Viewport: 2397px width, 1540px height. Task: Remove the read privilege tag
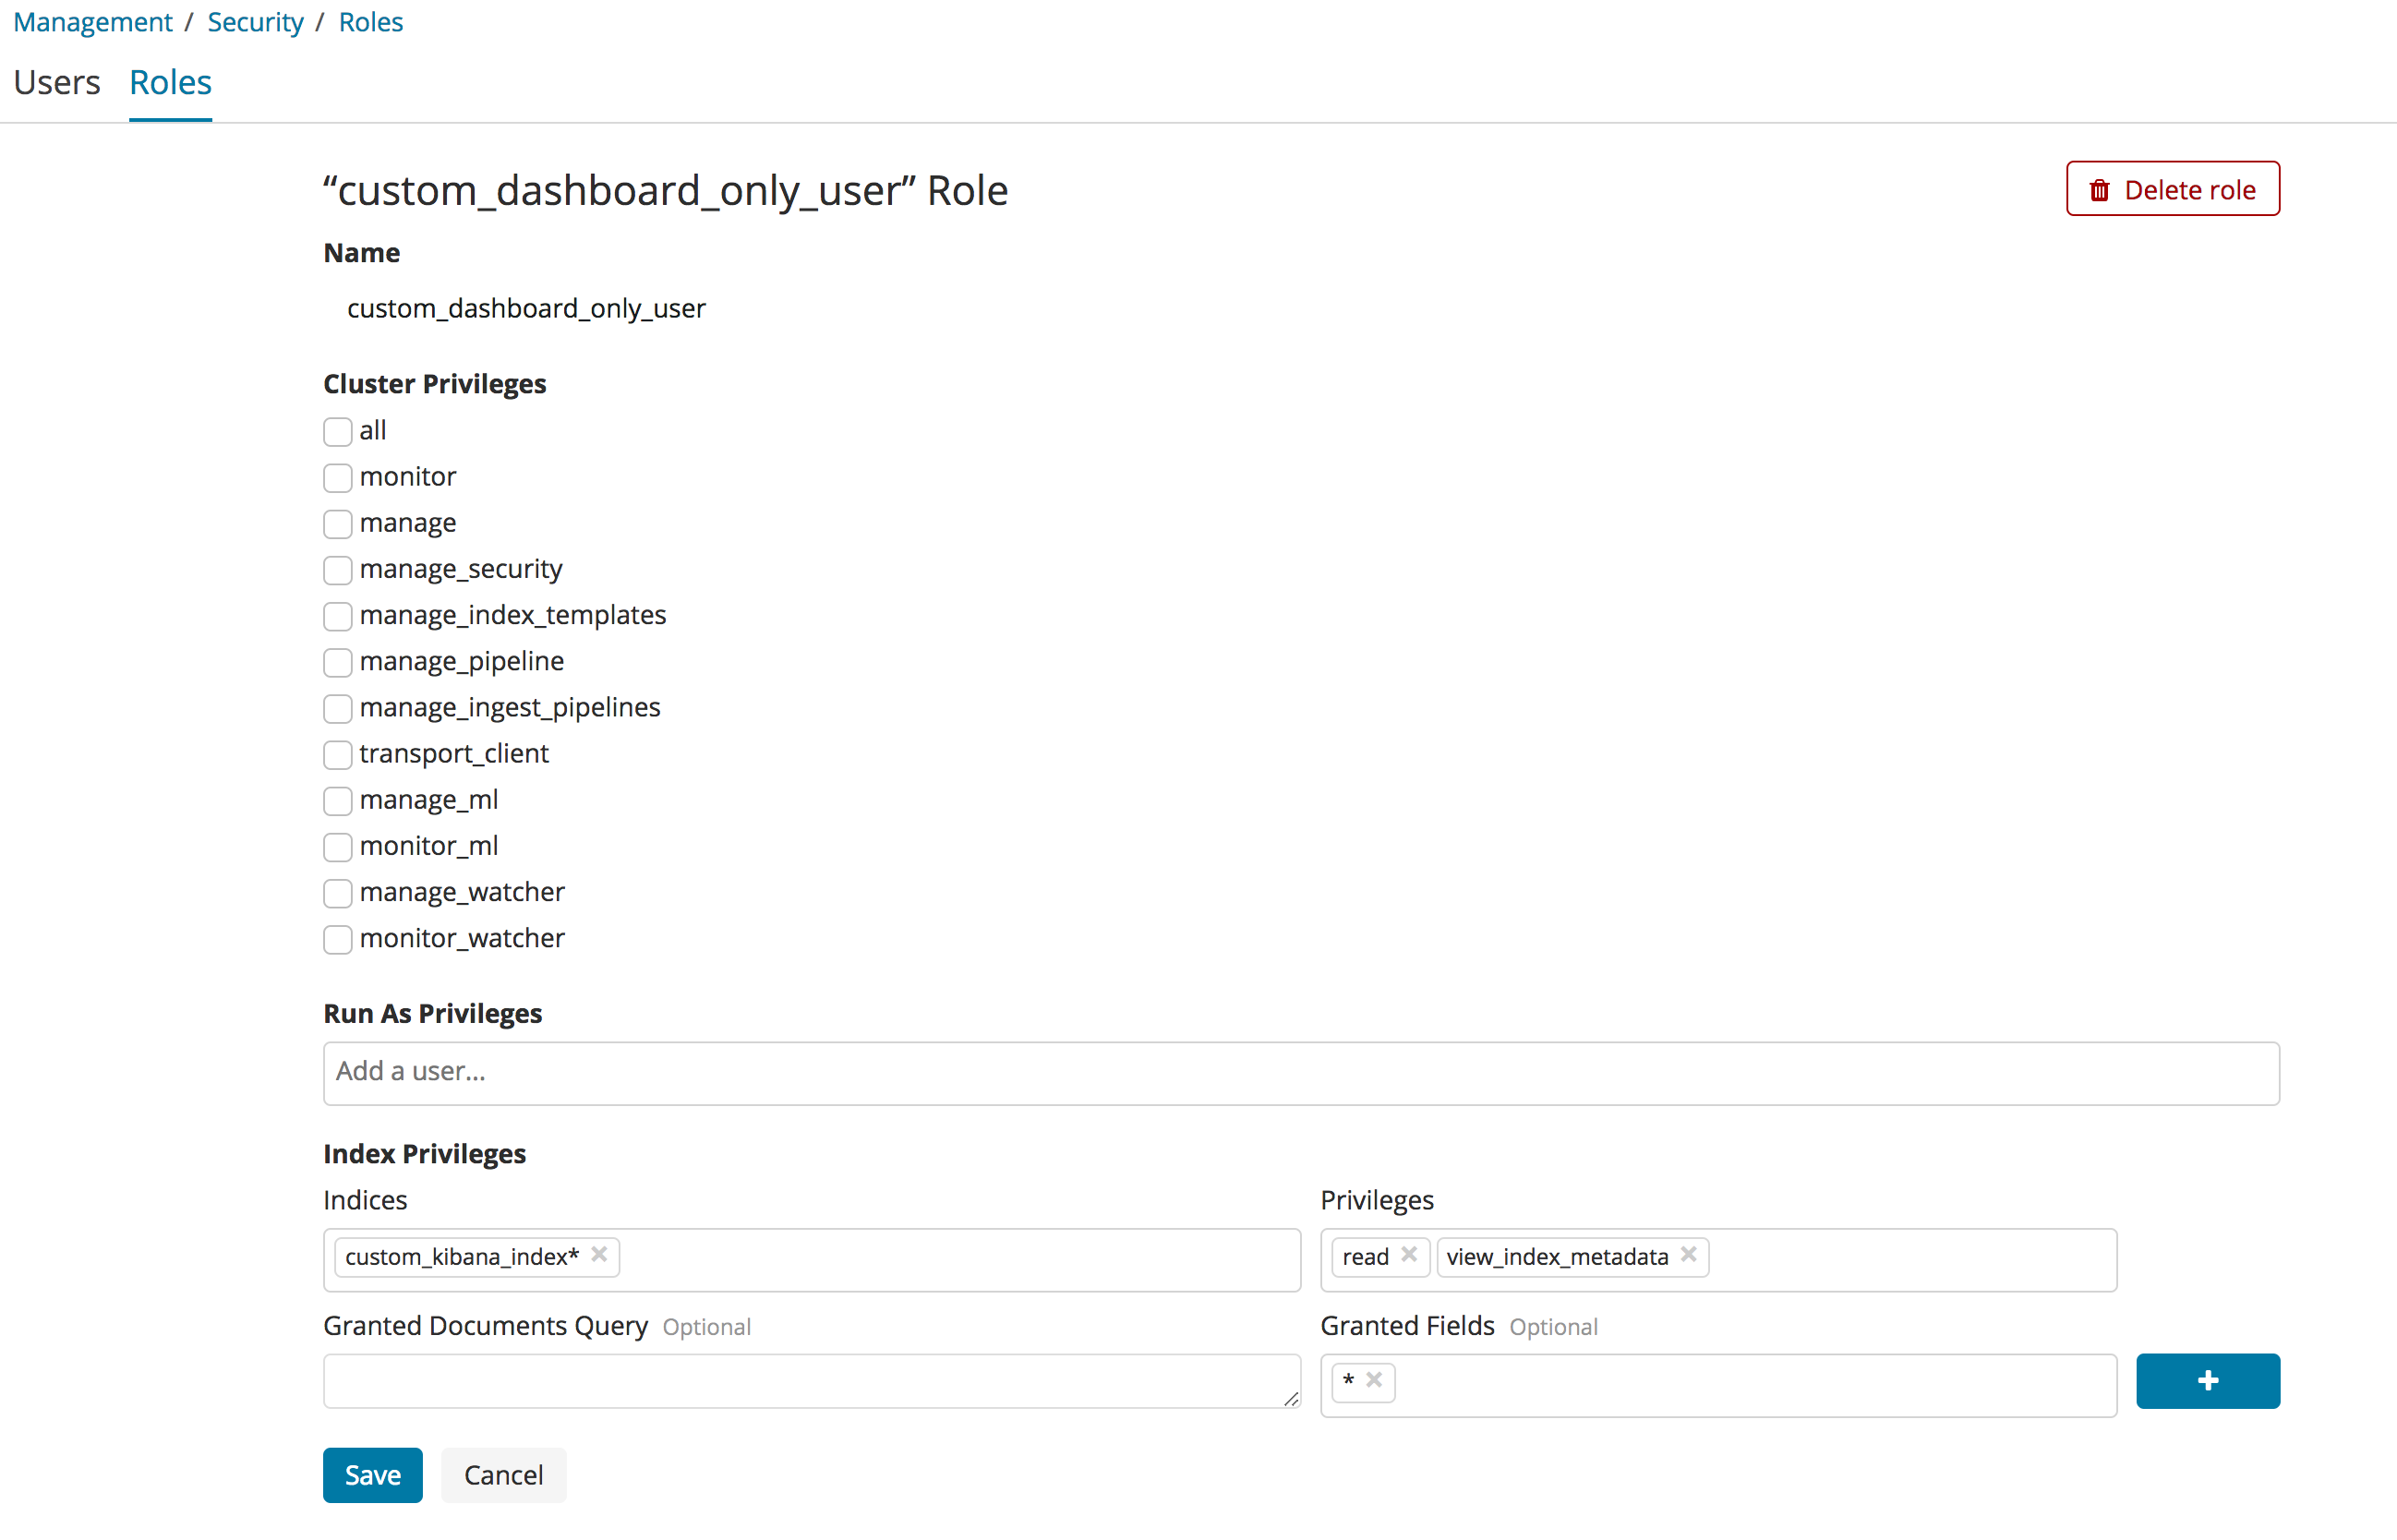1410,1255
